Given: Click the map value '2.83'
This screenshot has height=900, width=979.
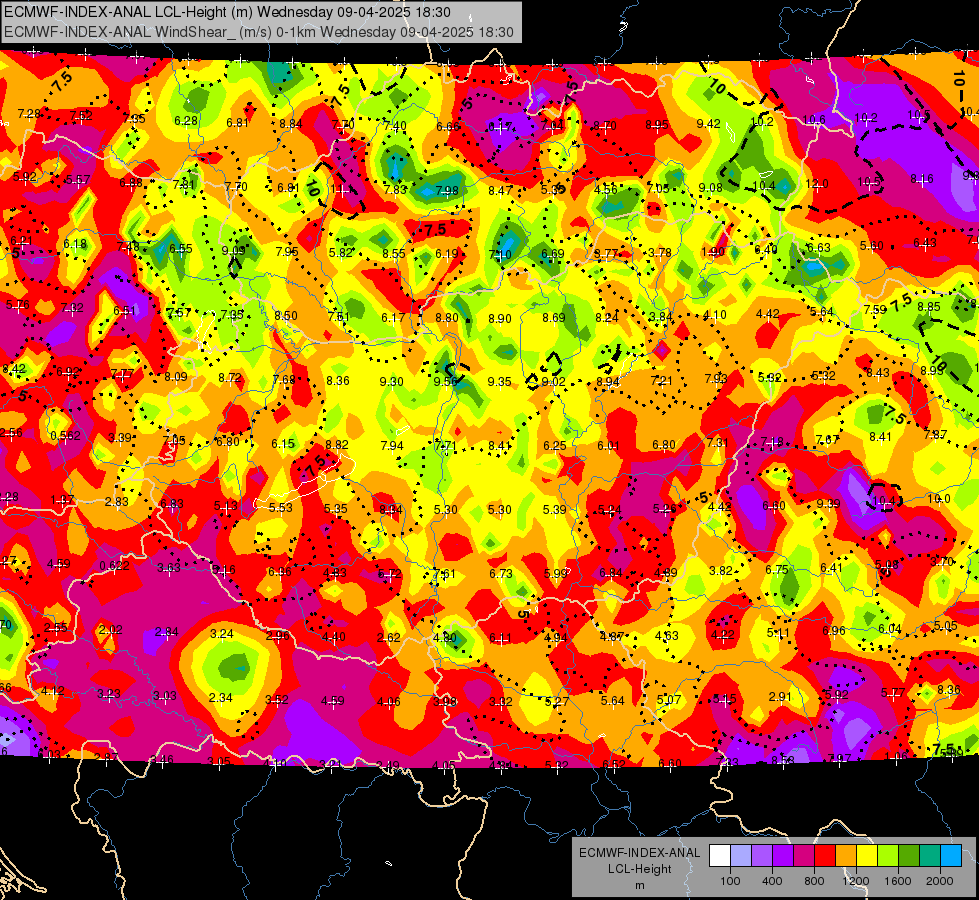Looking at the screenshot, I should coord(117,502).
